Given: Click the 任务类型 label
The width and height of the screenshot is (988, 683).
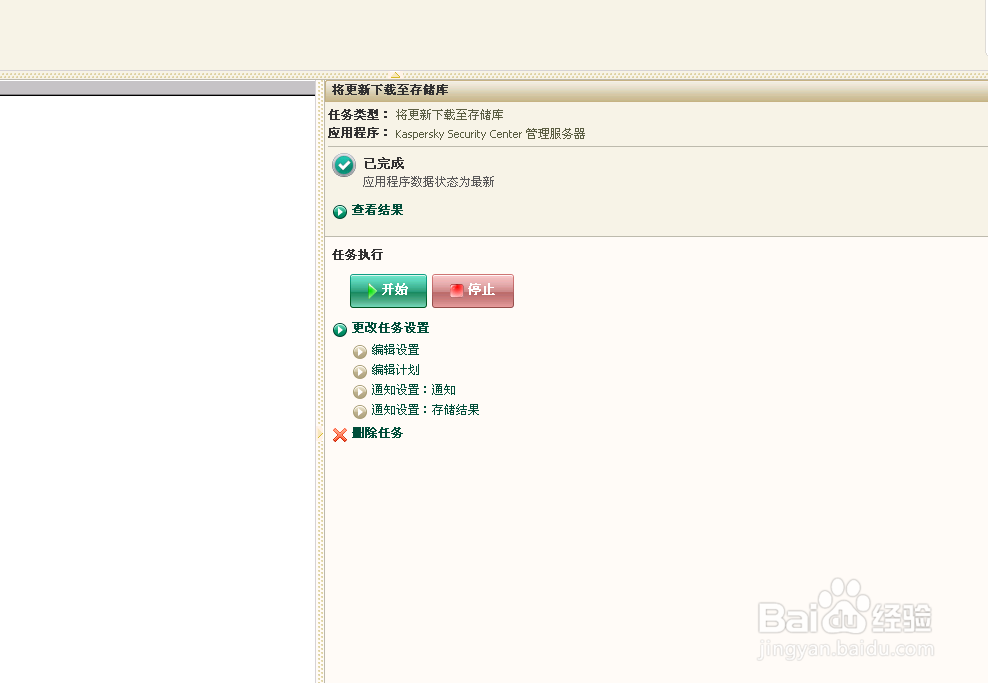Looking at the screenshot, I should pyautogui.click(x=358, y=115).
